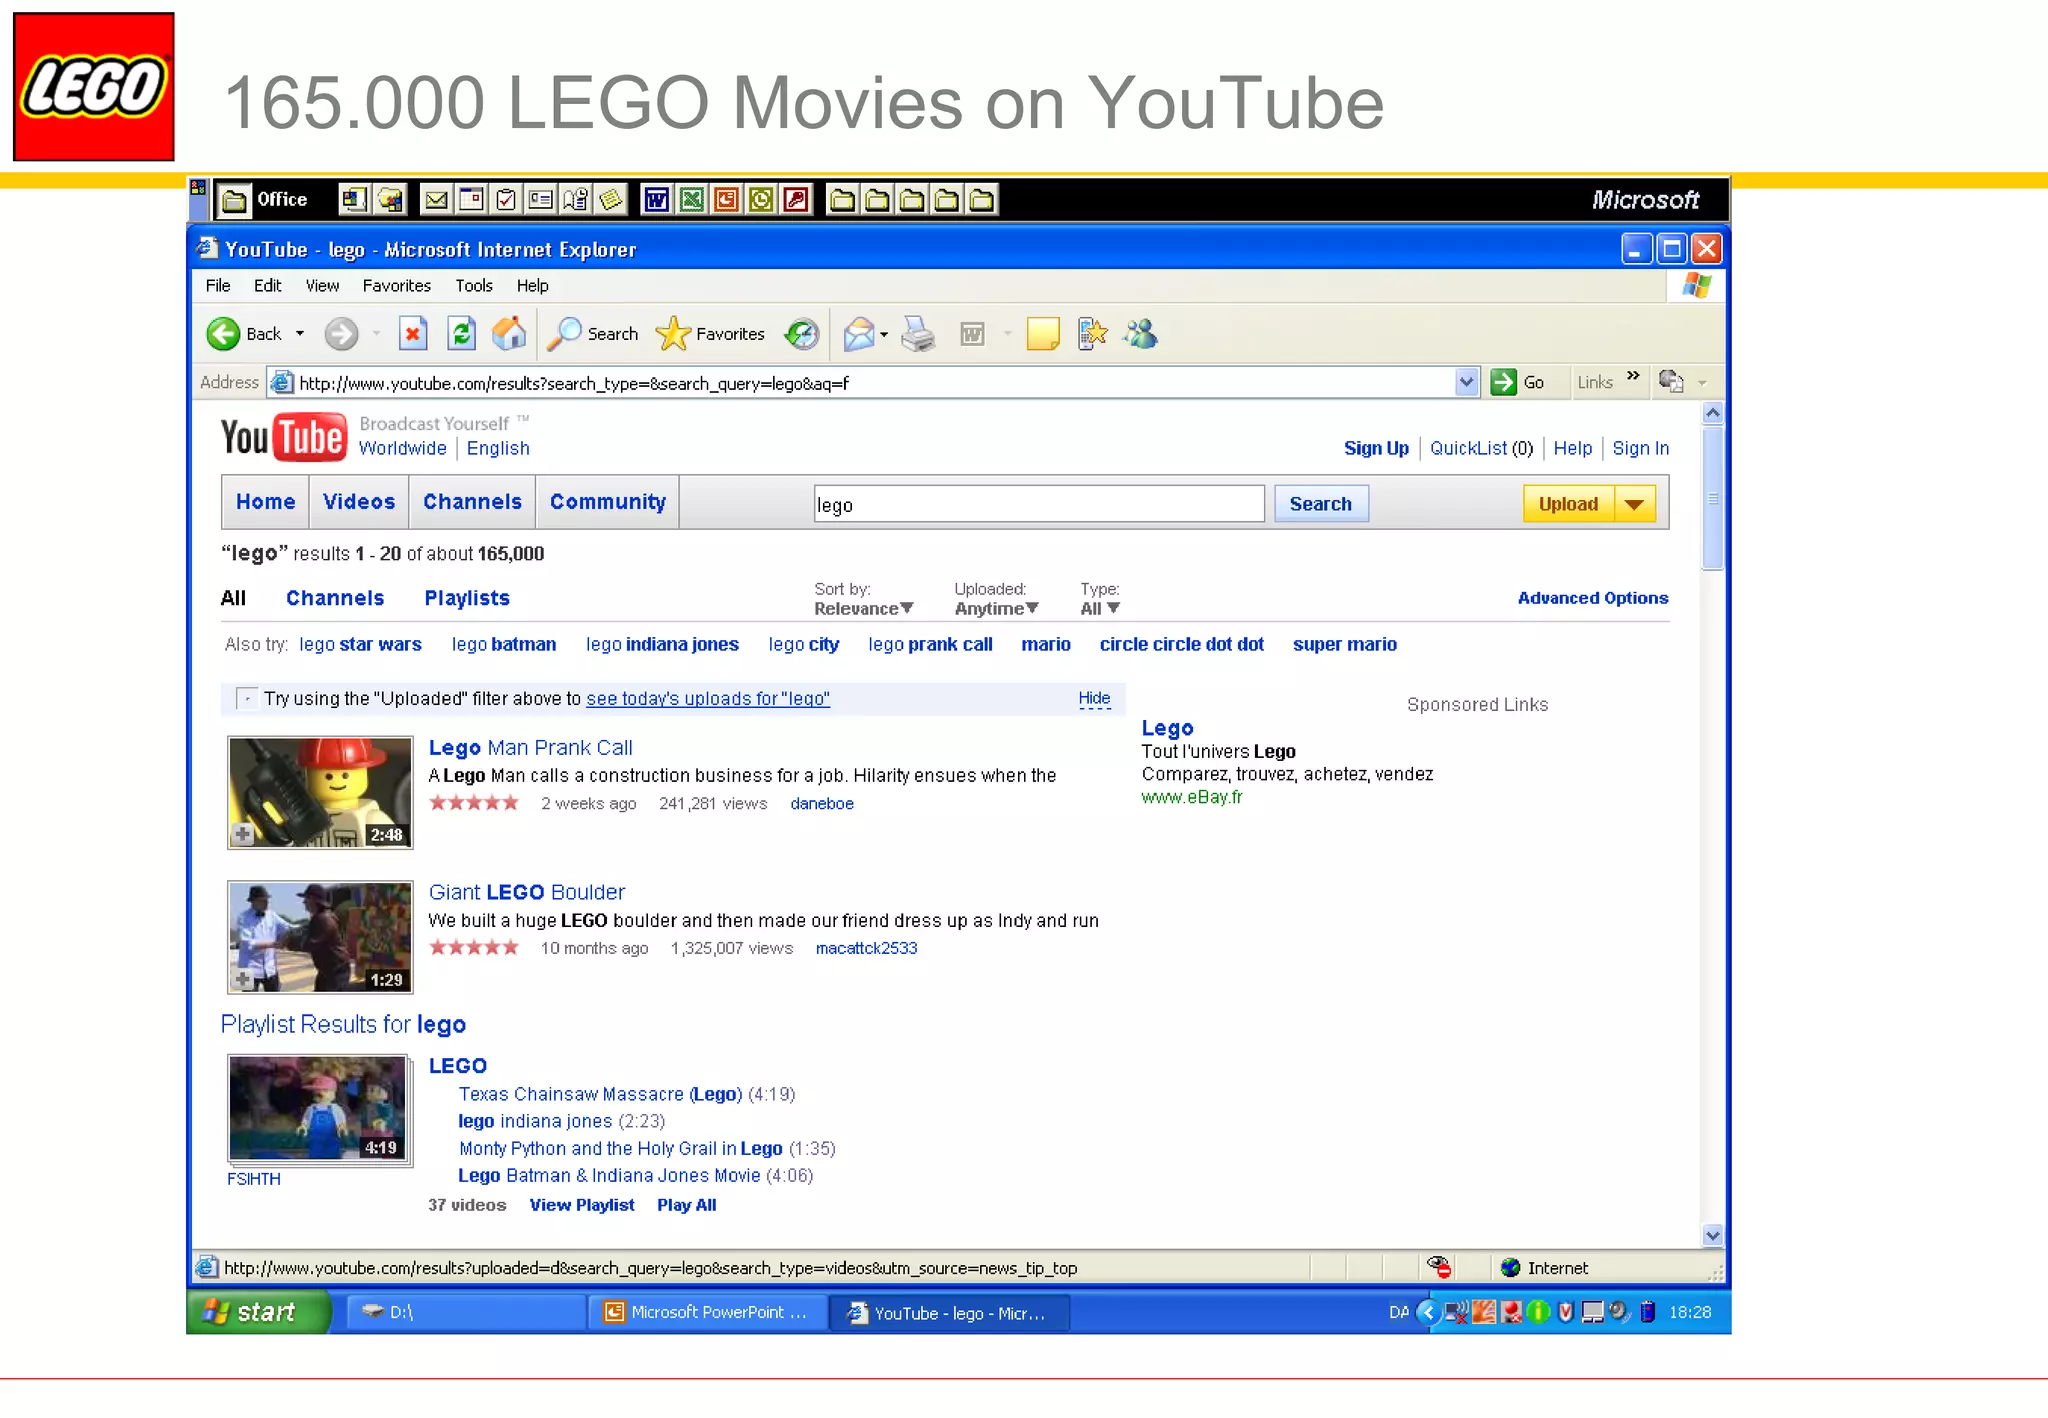Open Lego Man Prank Call video title
The image size is (2048, 1418).
point(530,748)
